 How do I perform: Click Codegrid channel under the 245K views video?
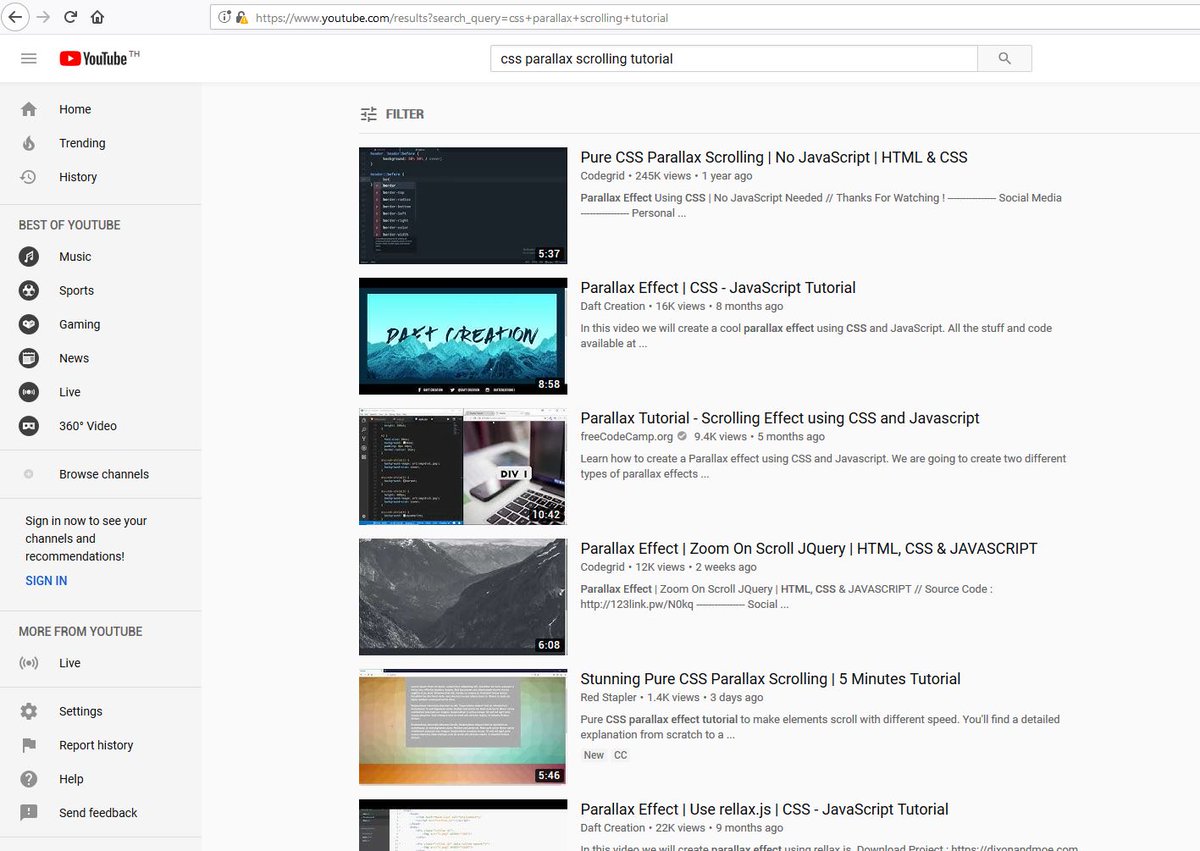click(603, 176)
